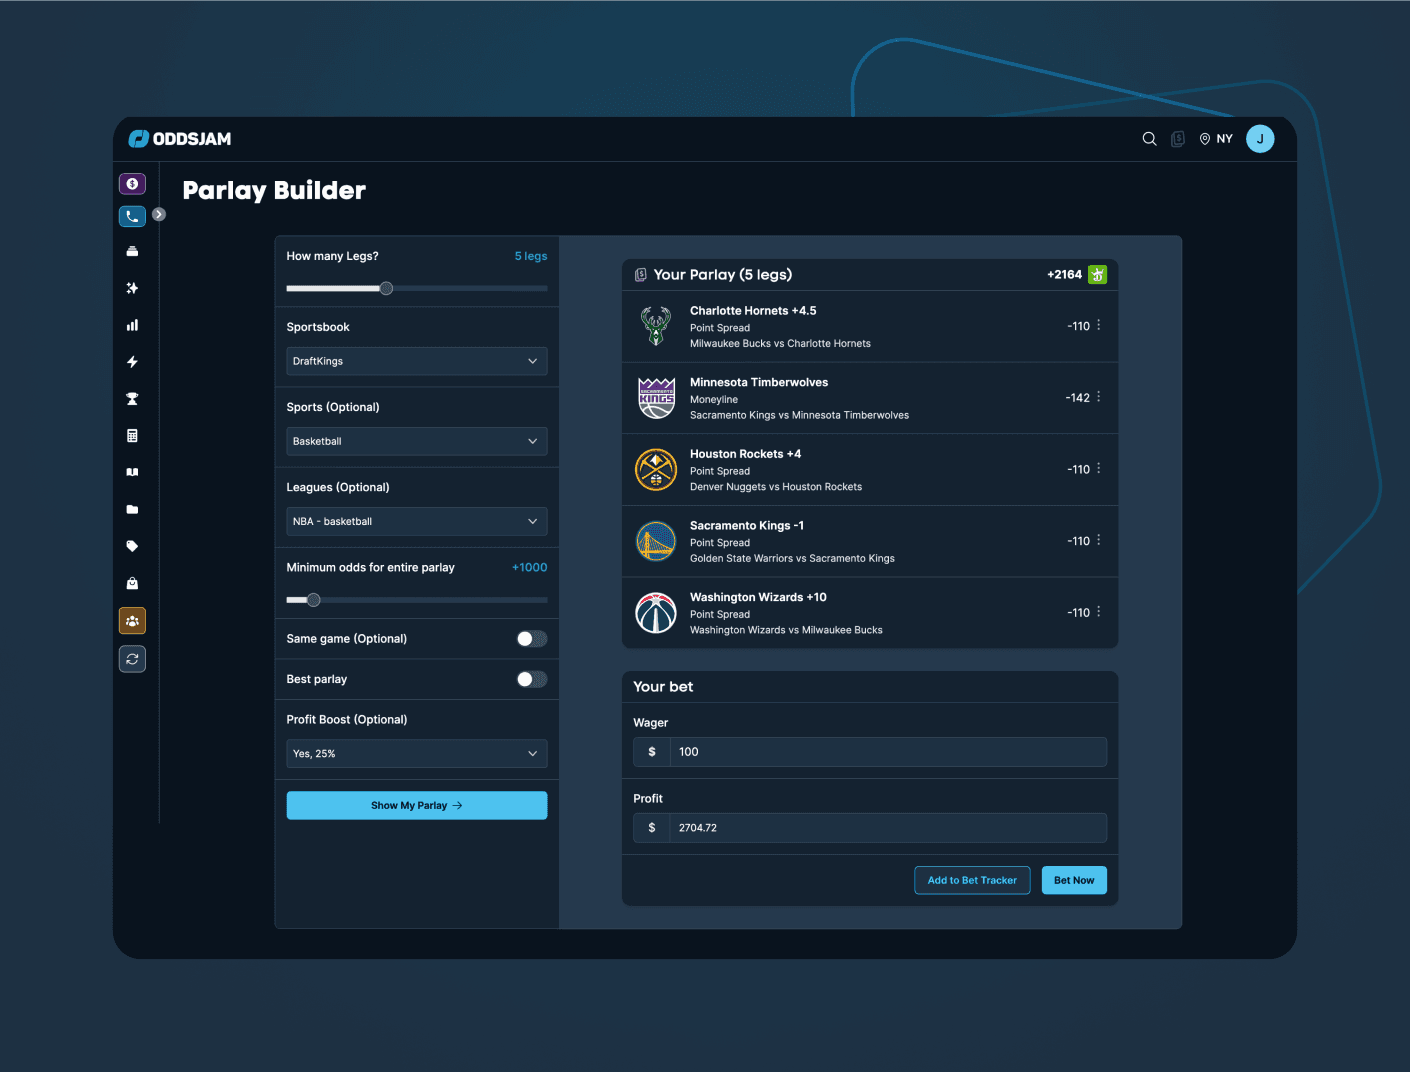The width and height of the screenshot is (1410, 1072).
Task: Open options menu for Washington Wizards +10 leg
Action: tap(1098, 612)
